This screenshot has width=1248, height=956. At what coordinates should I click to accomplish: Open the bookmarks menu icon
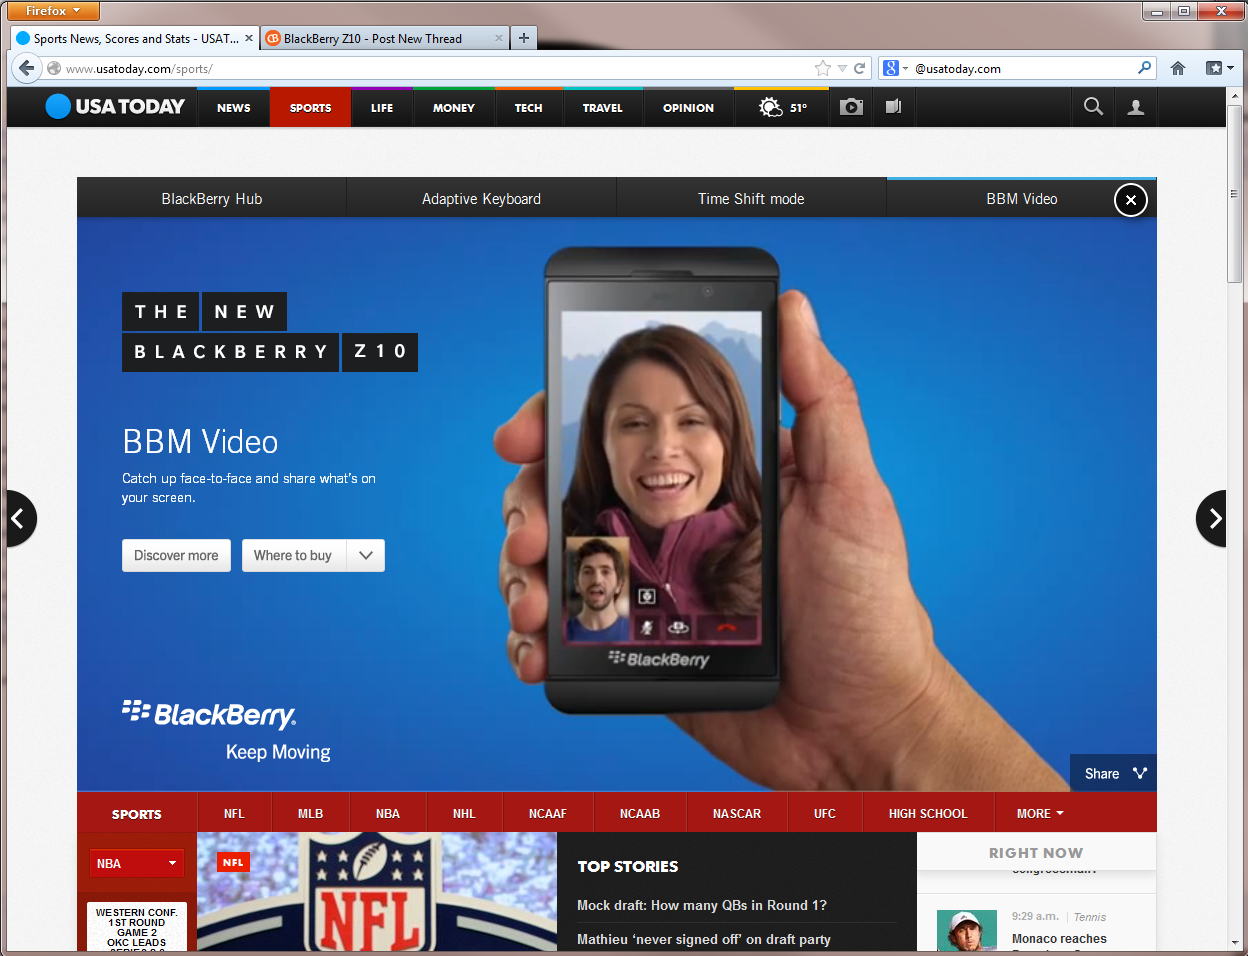(1219, 68)
